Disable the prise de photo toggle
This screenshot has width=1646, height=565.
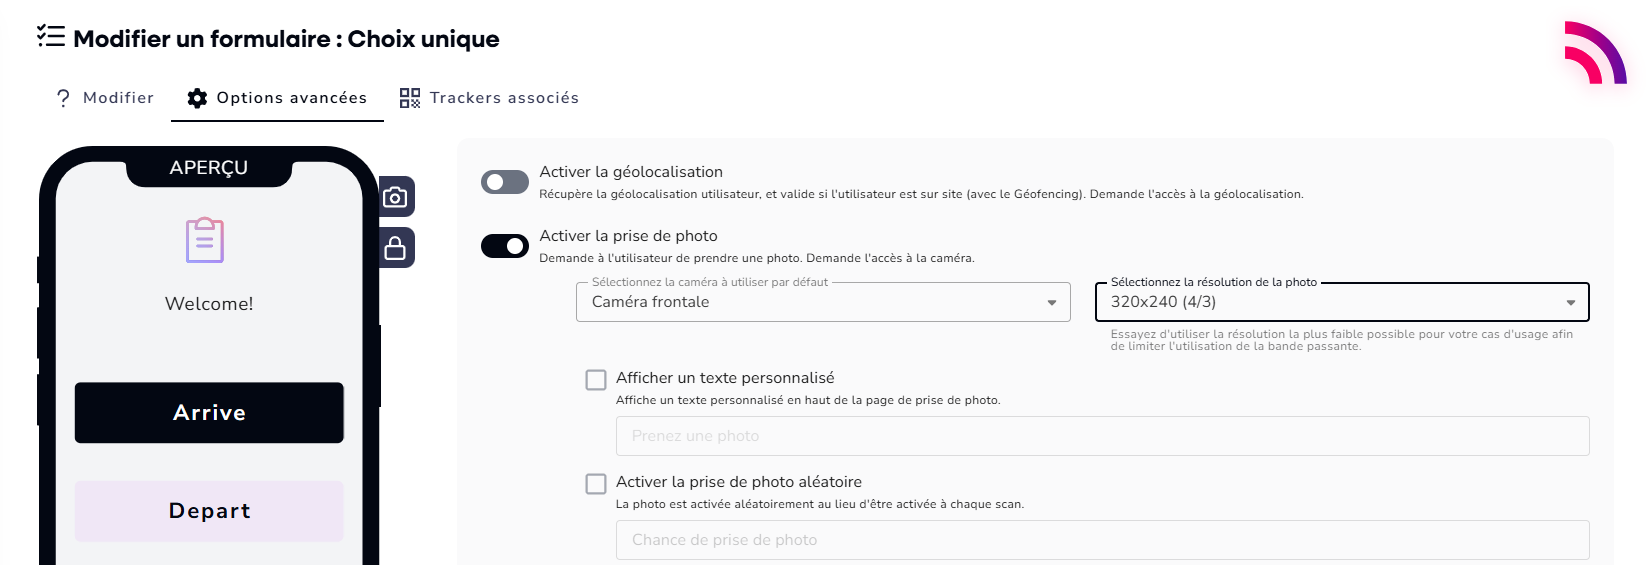tap(505, 246)
